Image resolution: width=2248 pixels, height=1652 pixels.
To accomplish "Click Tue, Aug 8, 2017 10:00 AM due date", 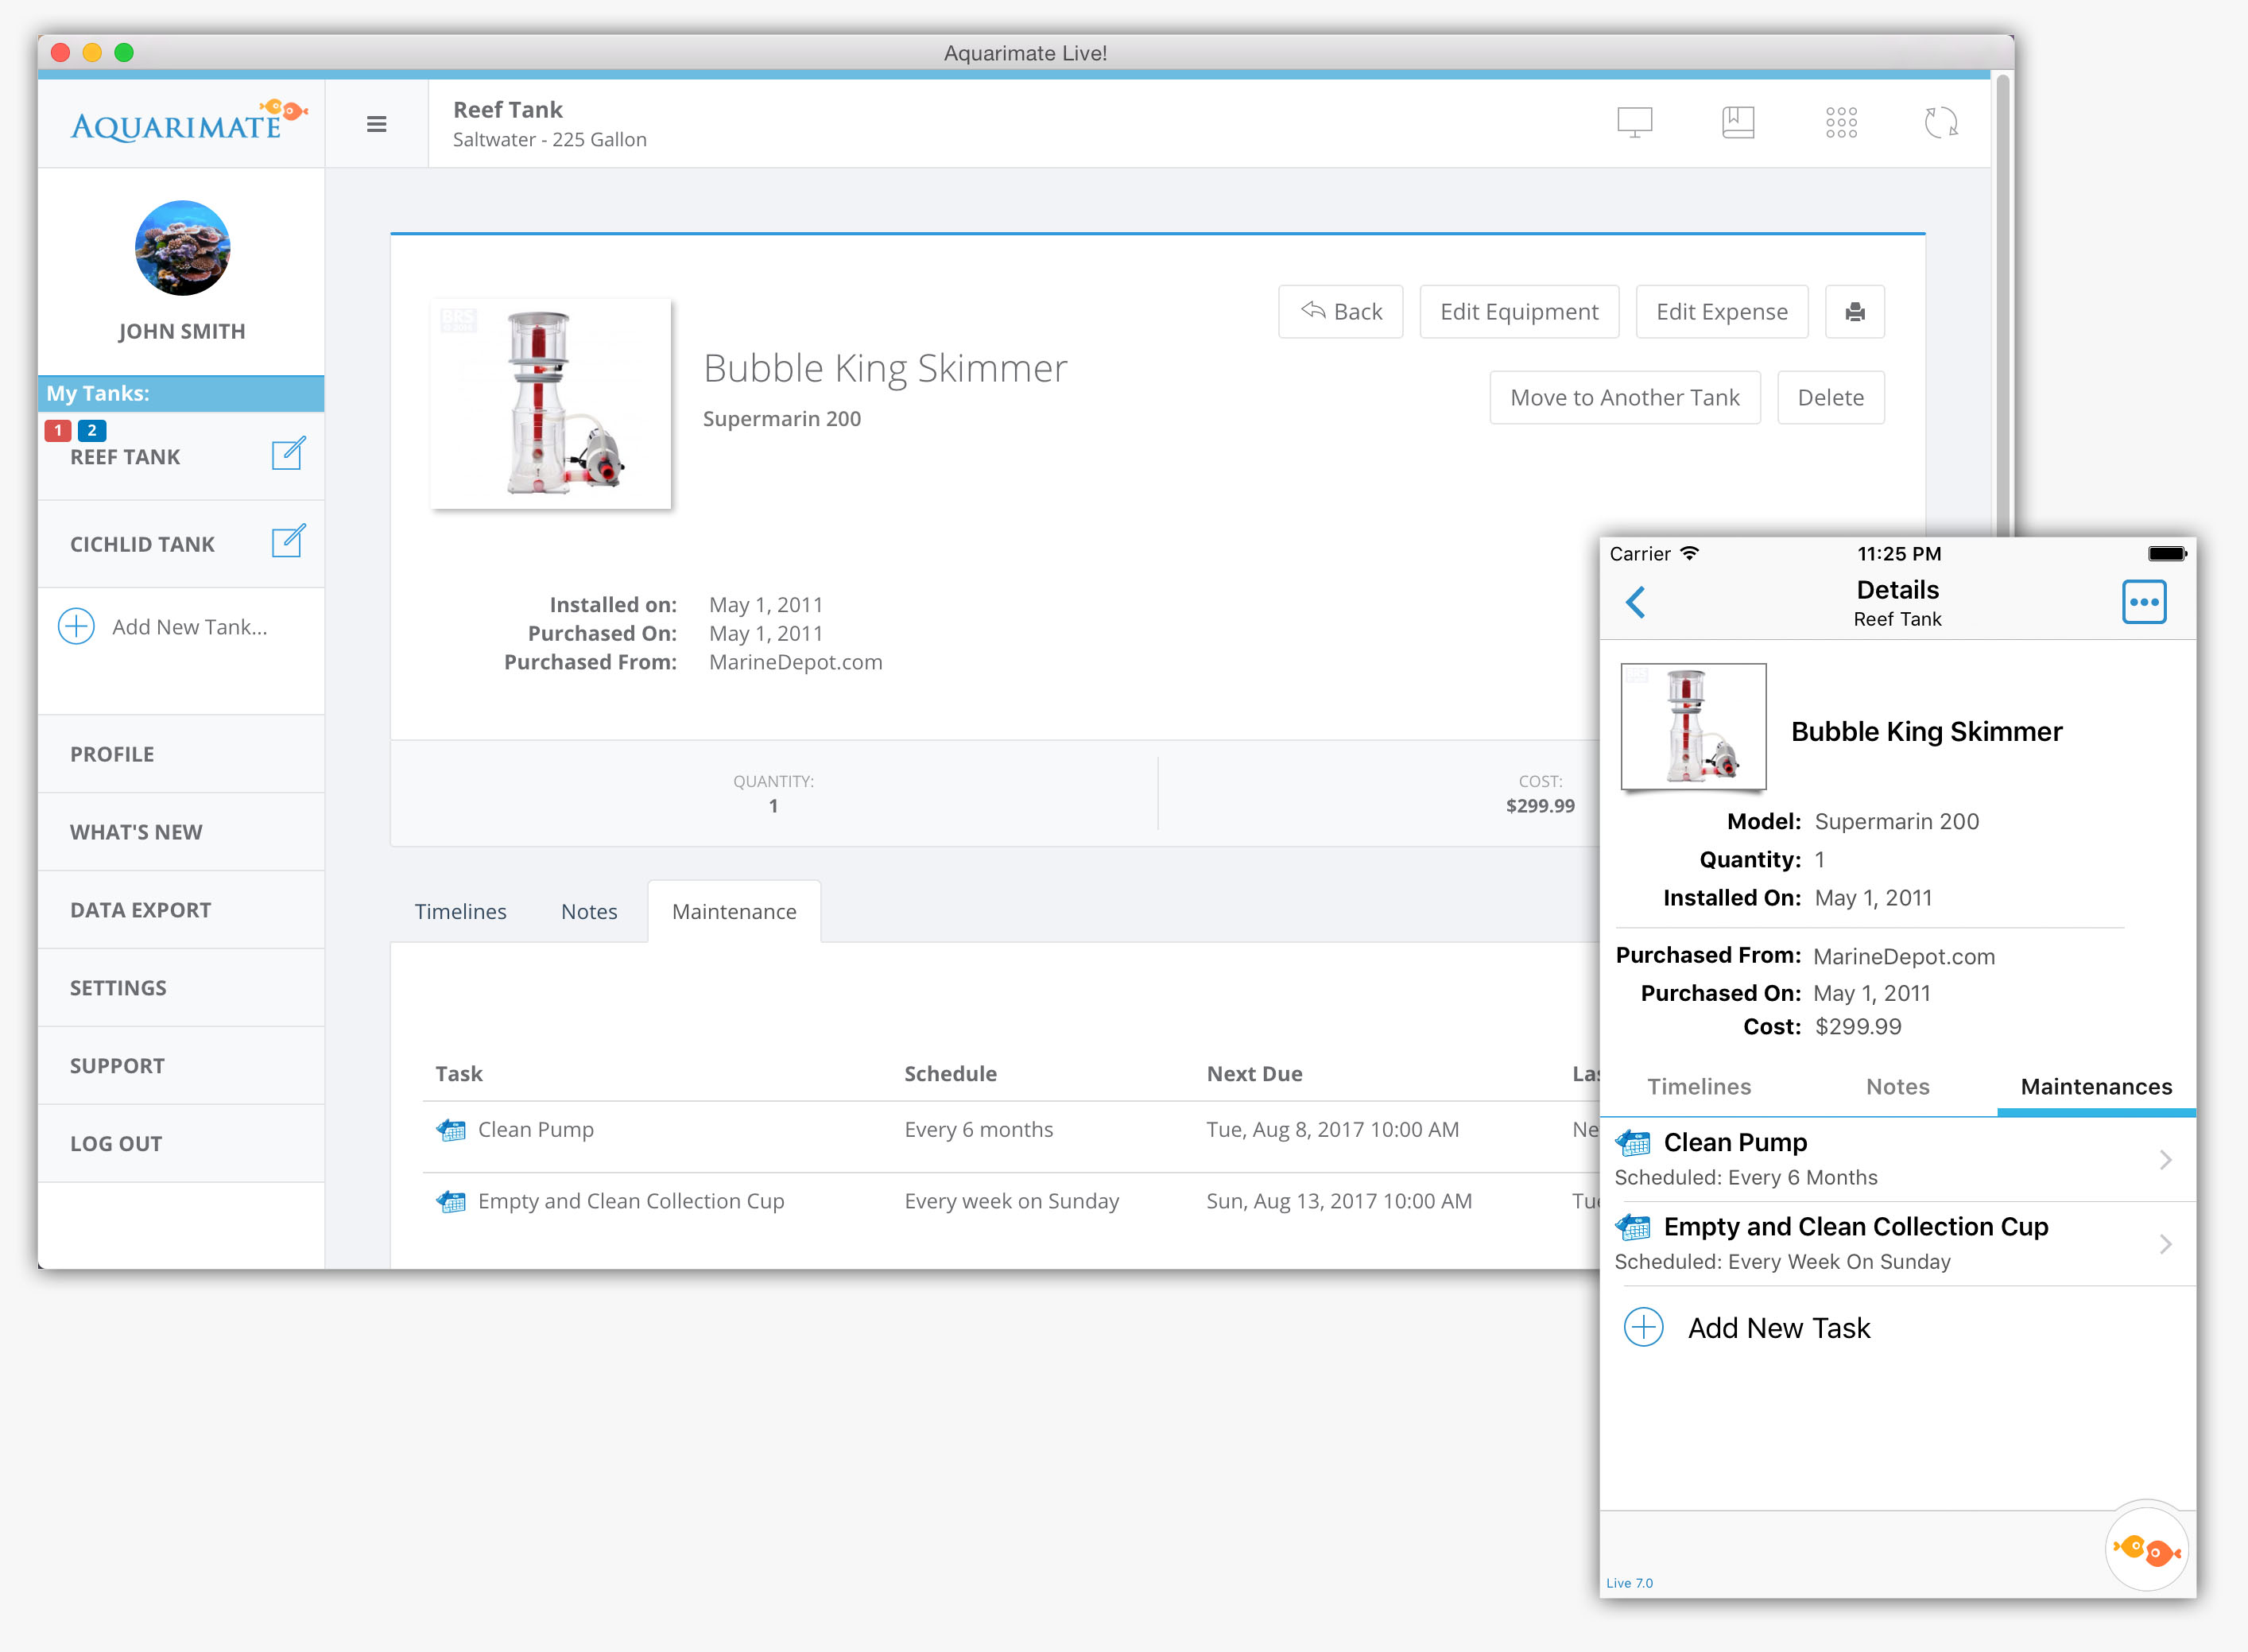I will 1332,1130.
